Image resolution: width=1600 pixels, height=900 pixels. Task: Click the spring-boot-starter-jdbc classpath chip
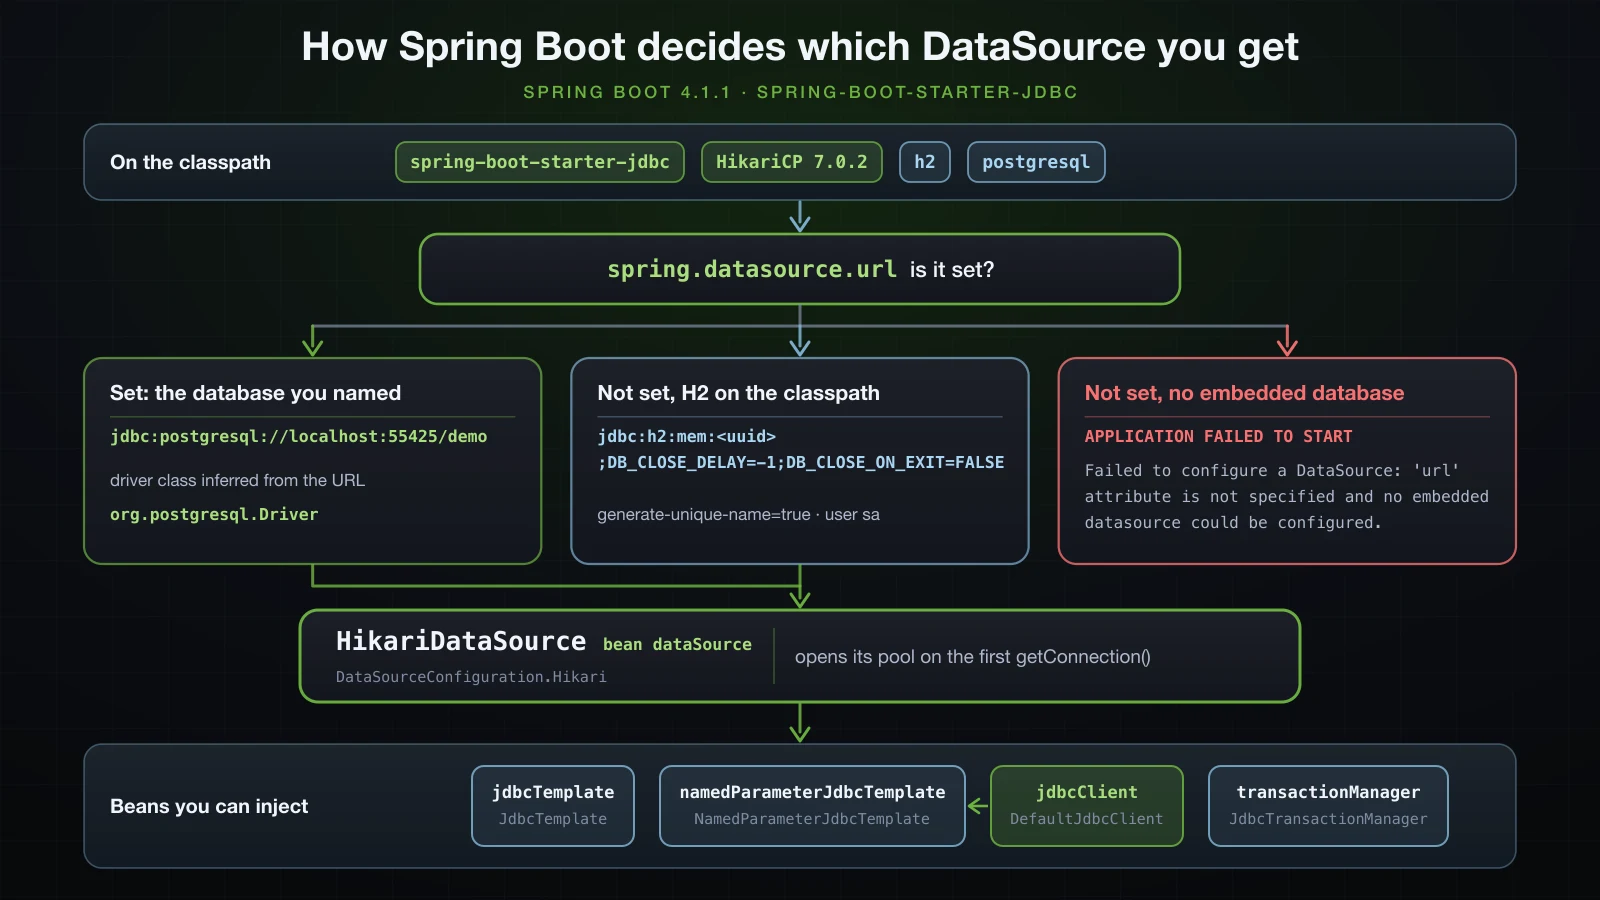click(x=540, y=162)
